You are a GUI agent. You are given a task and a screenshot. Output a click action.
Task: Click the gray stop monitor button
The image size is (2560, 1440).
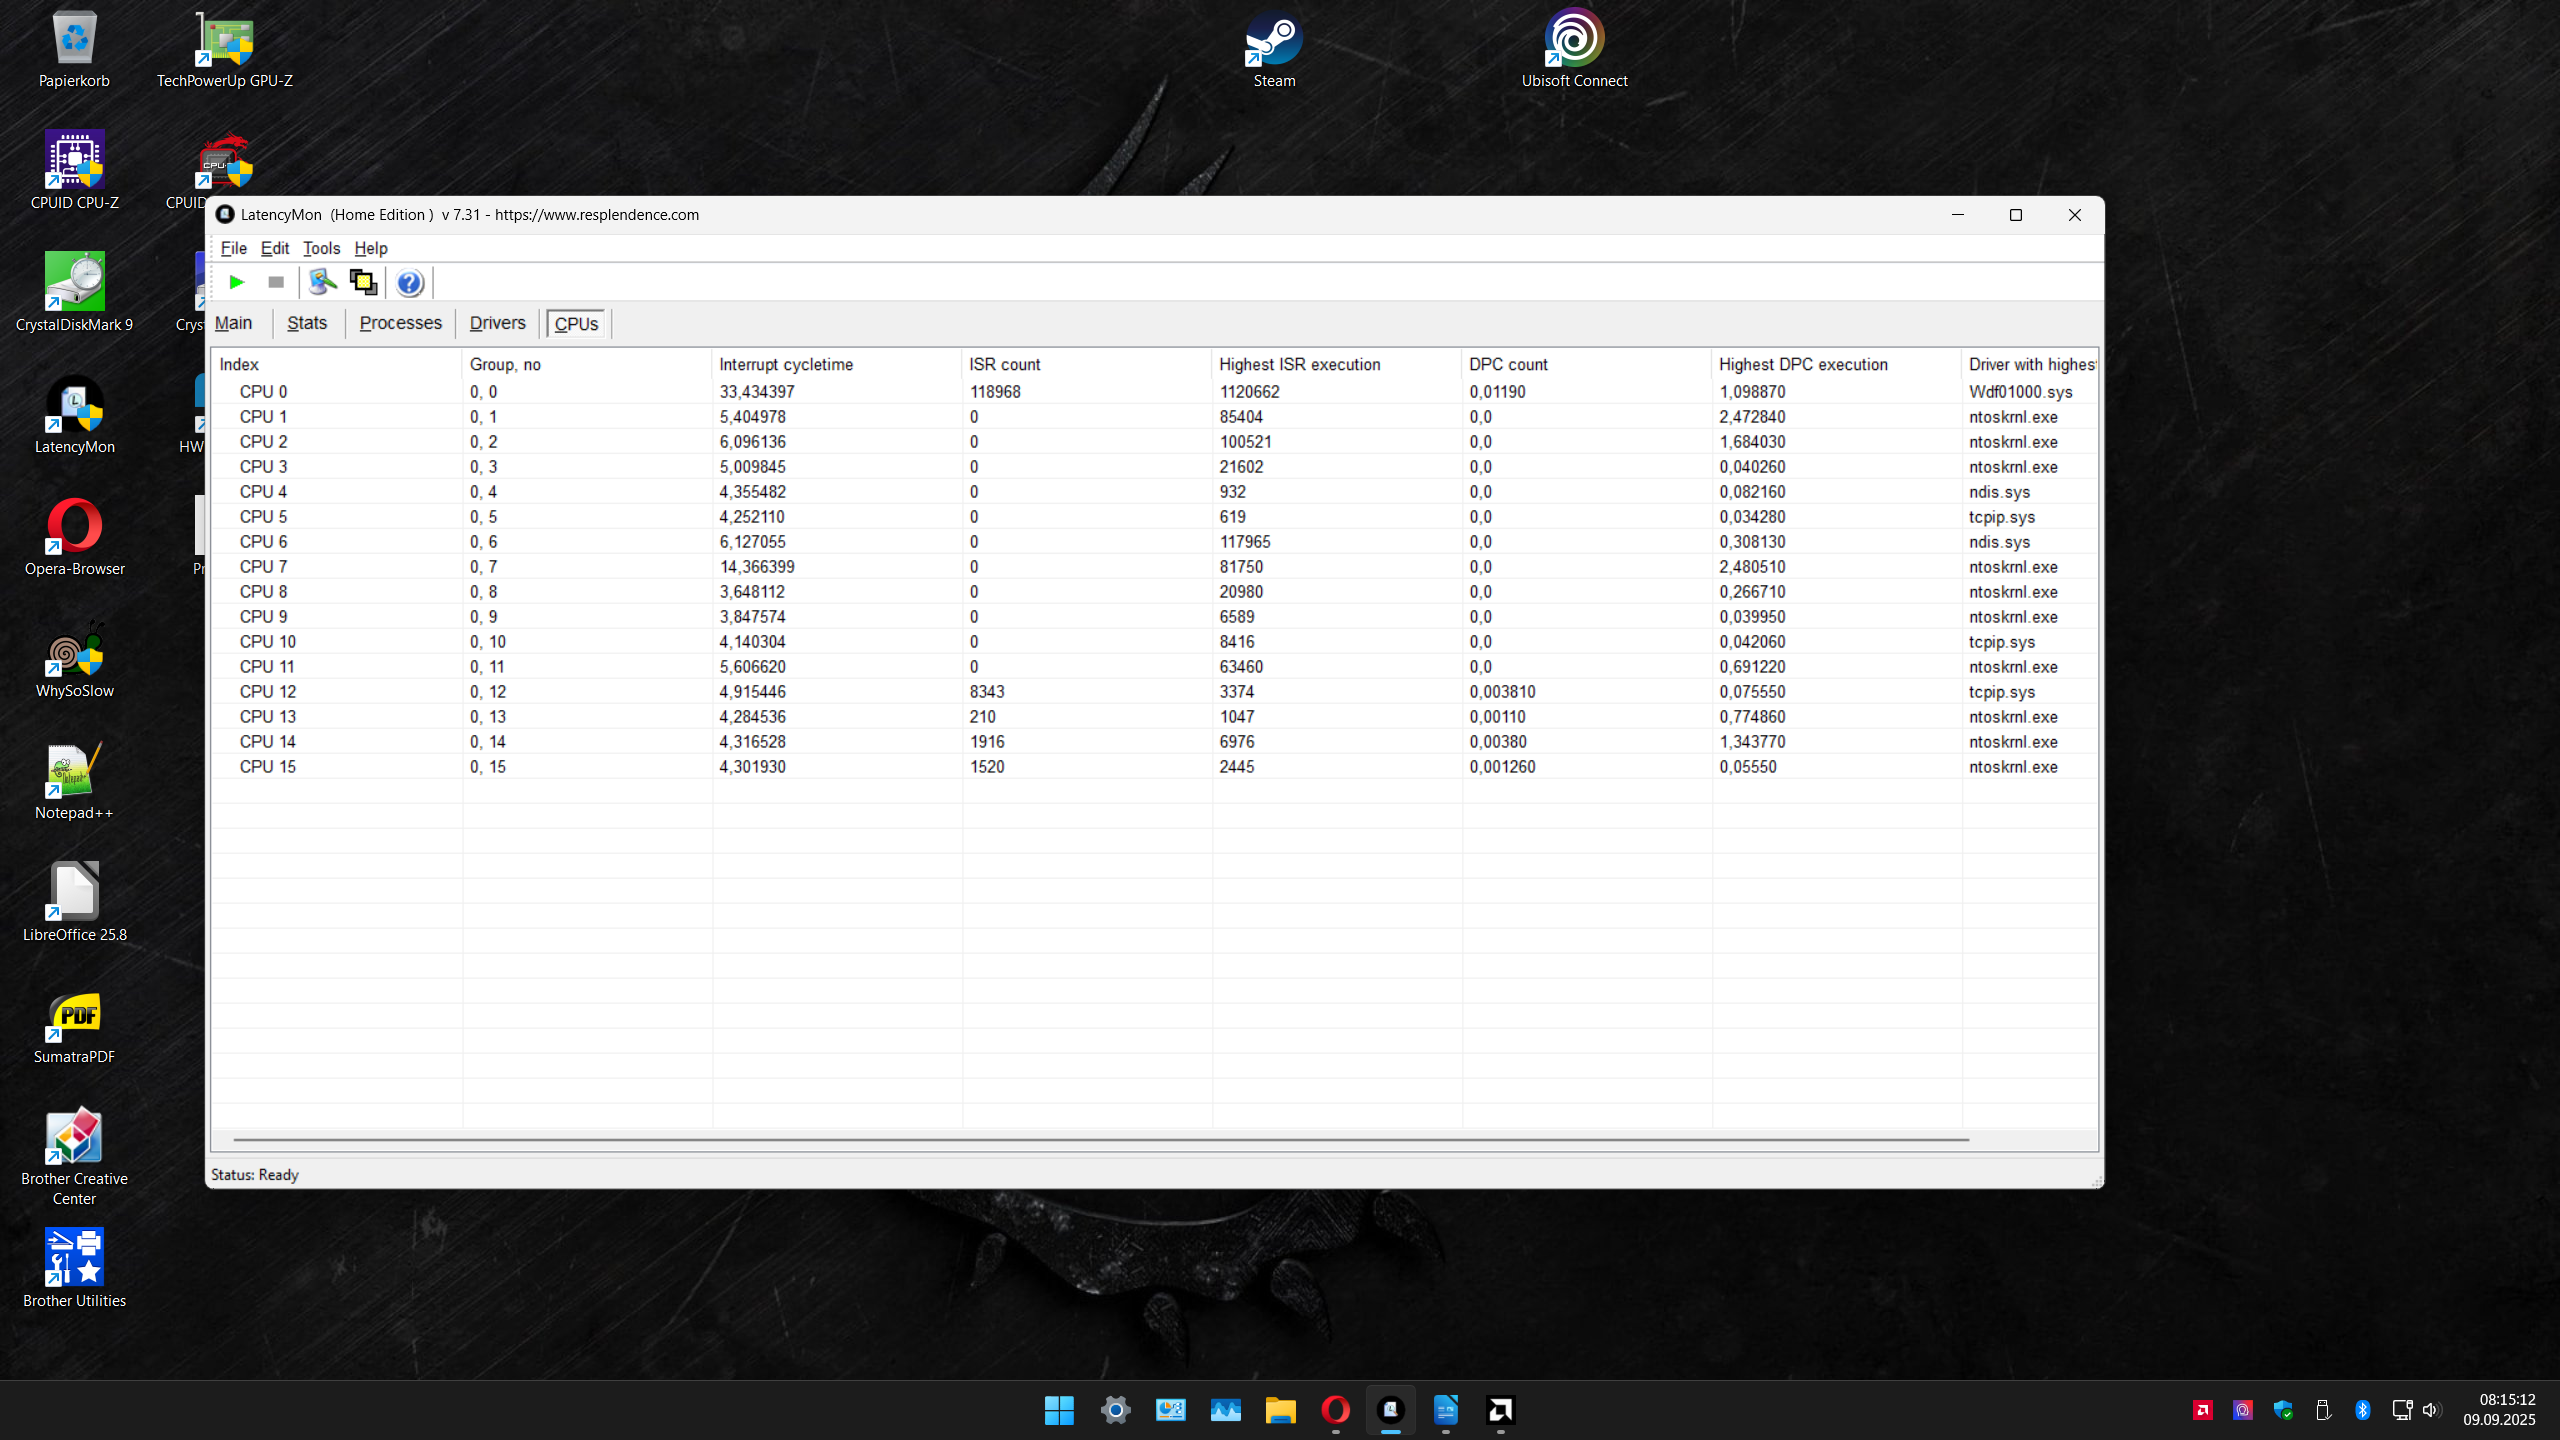pyautogui.click(x=276, y=283)
